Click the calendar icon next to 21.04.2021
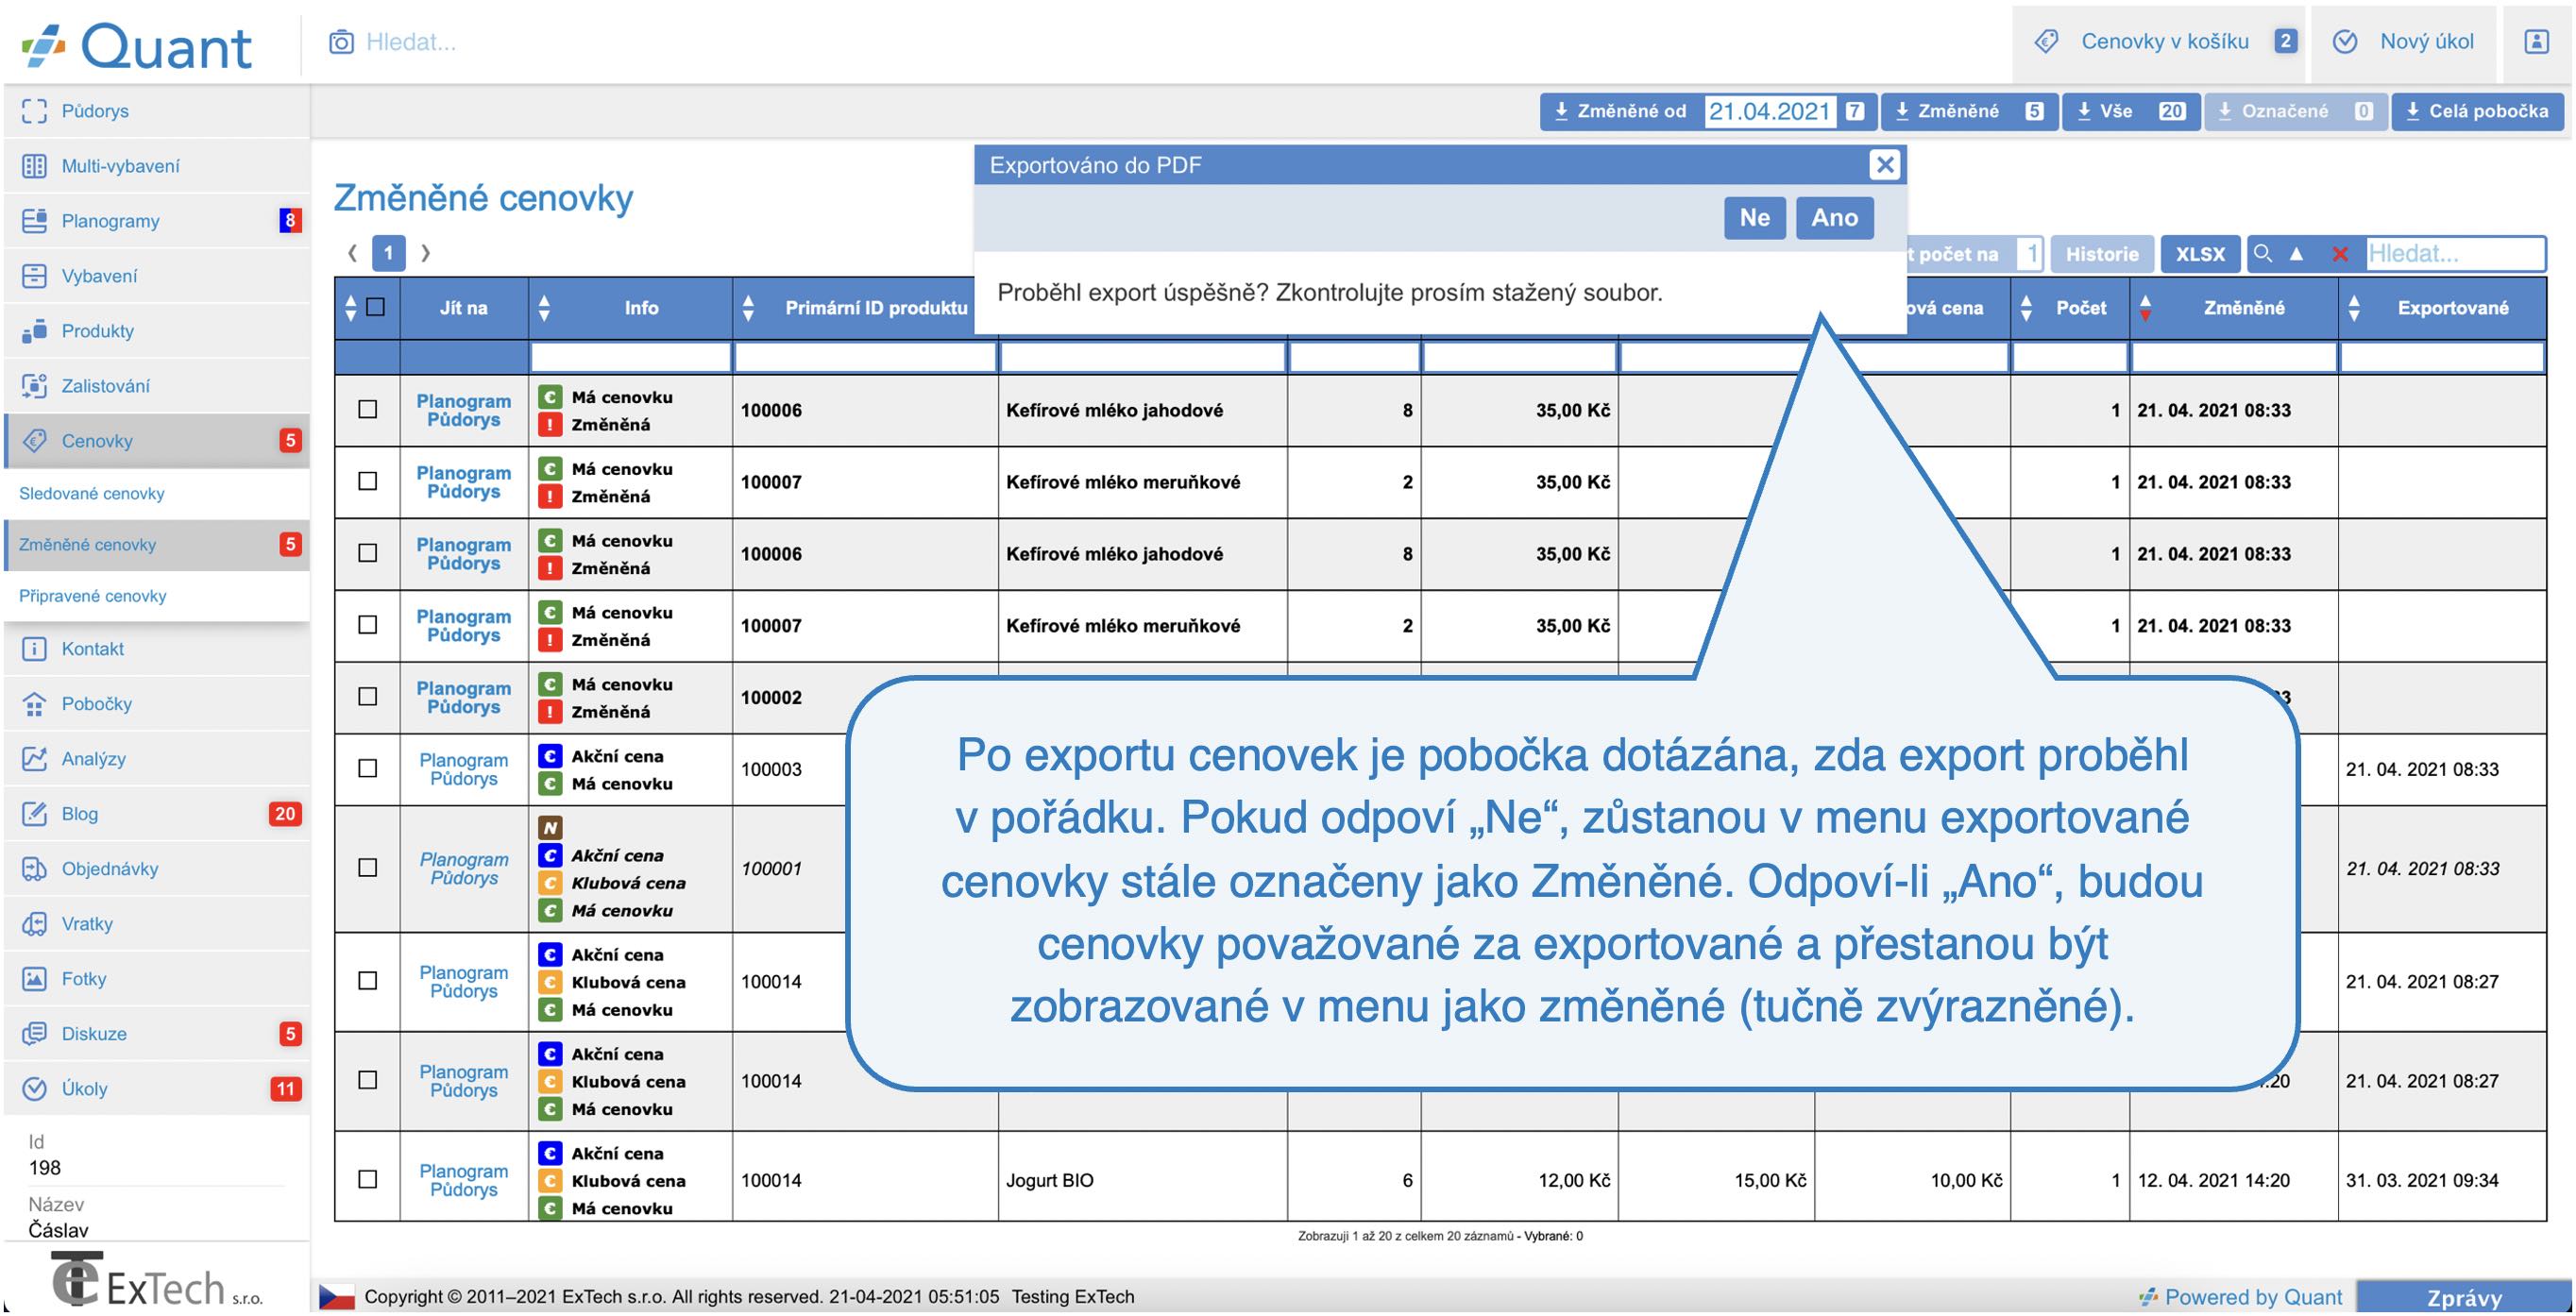Viewport: 2576px width, 1316px height. pos(1855,112)
